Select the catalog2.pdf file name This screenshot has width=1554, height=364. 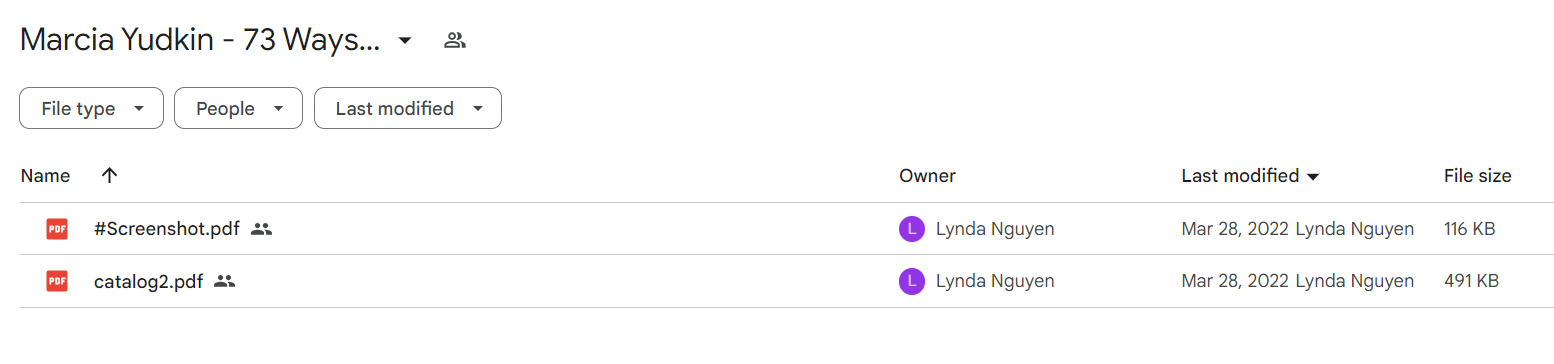pyautogui.click(x=148, y=281)
